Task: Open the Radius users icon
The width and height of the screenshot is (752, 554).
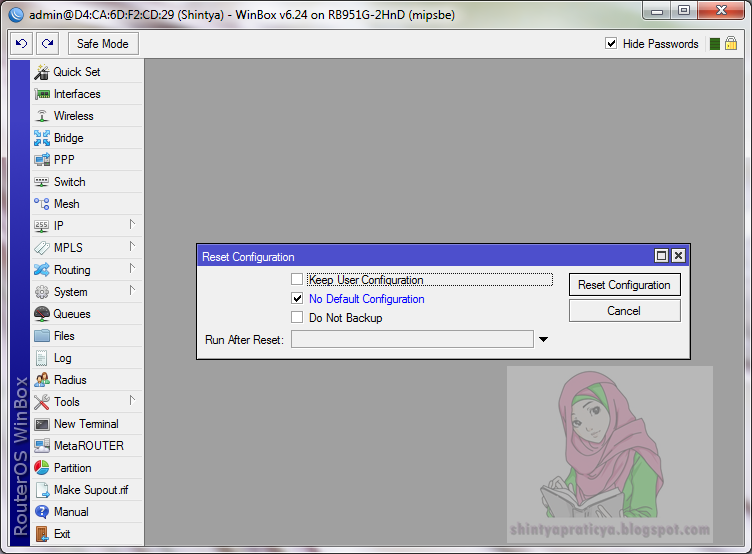Action: [x=42, y=380]
